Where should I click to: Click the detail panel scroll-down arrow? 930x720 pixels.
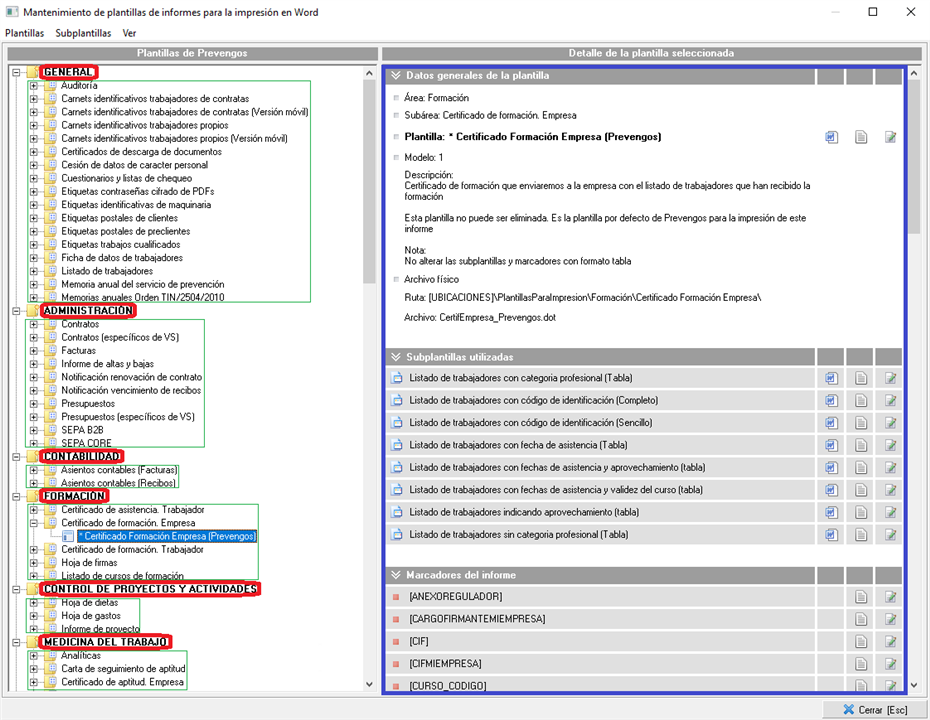click(914, 686)
